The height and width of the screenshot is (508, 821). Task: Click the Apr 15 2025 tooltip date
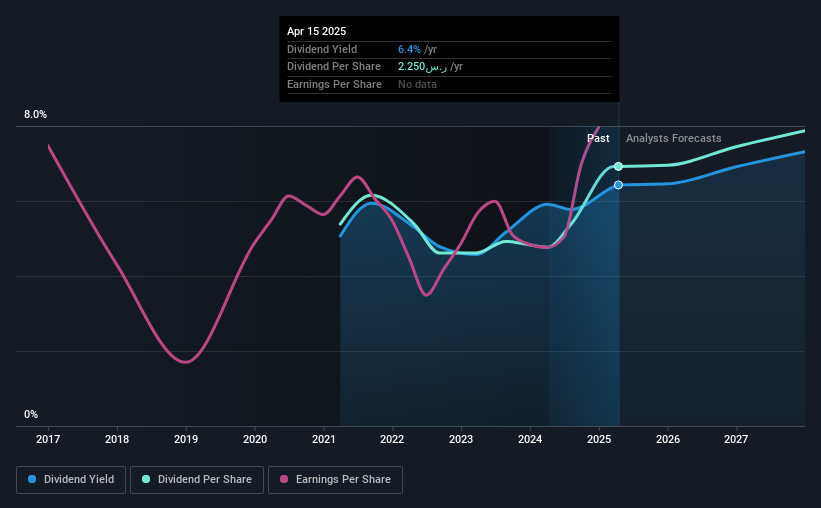click(316, 31)
